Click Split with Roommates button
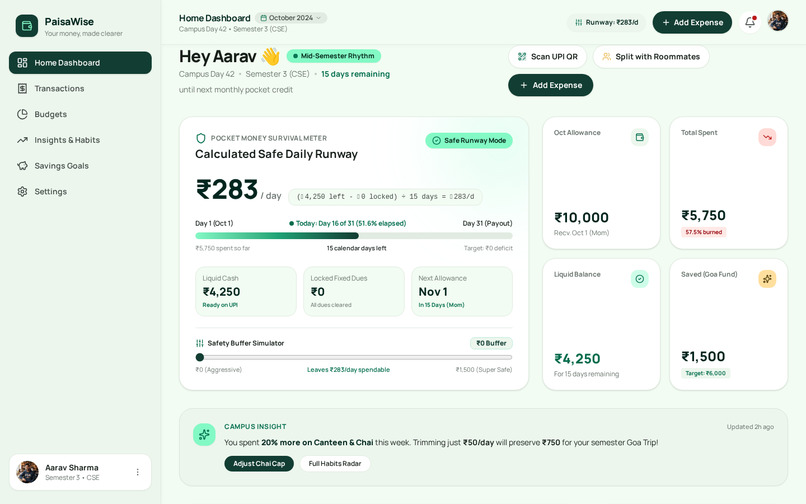 click(x=651, y=57)
